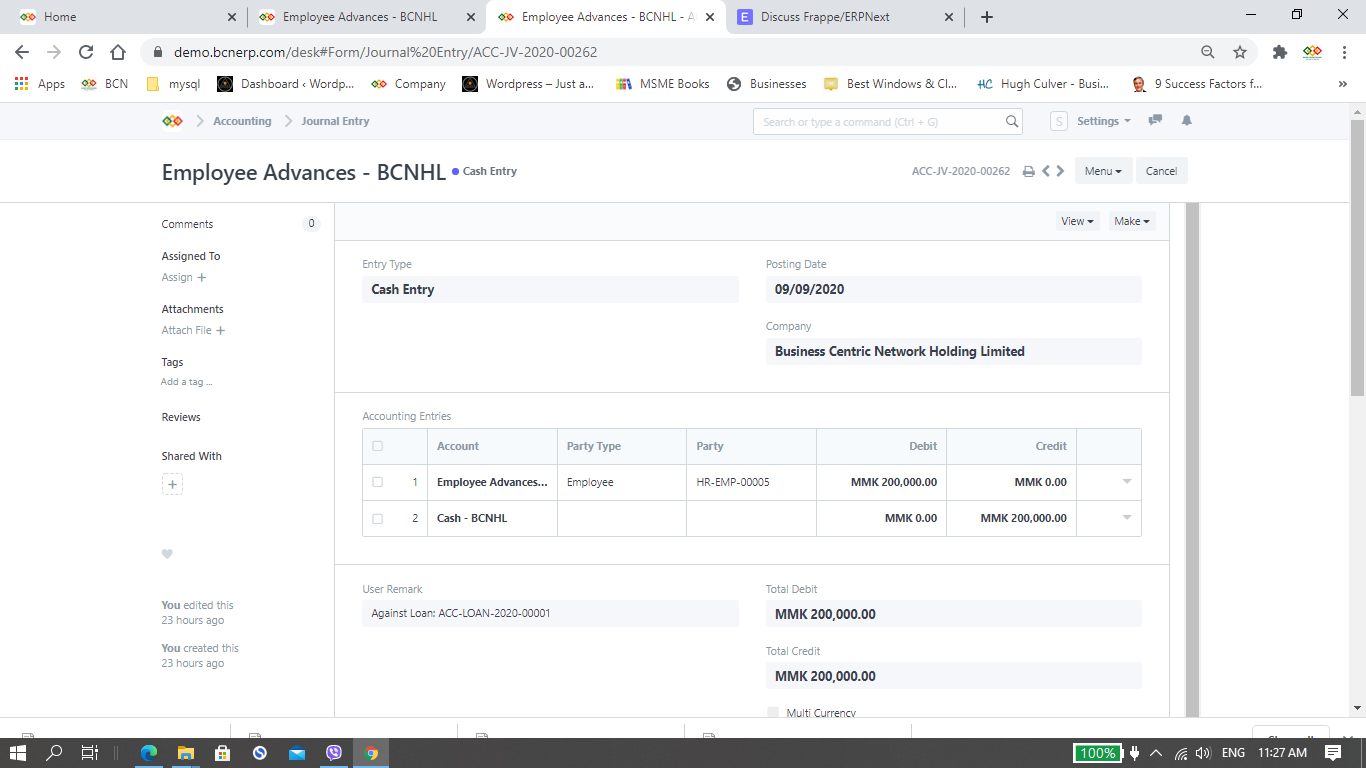
Task: Add an assignee with the Assign plus
Action: (x=202, y=277)
